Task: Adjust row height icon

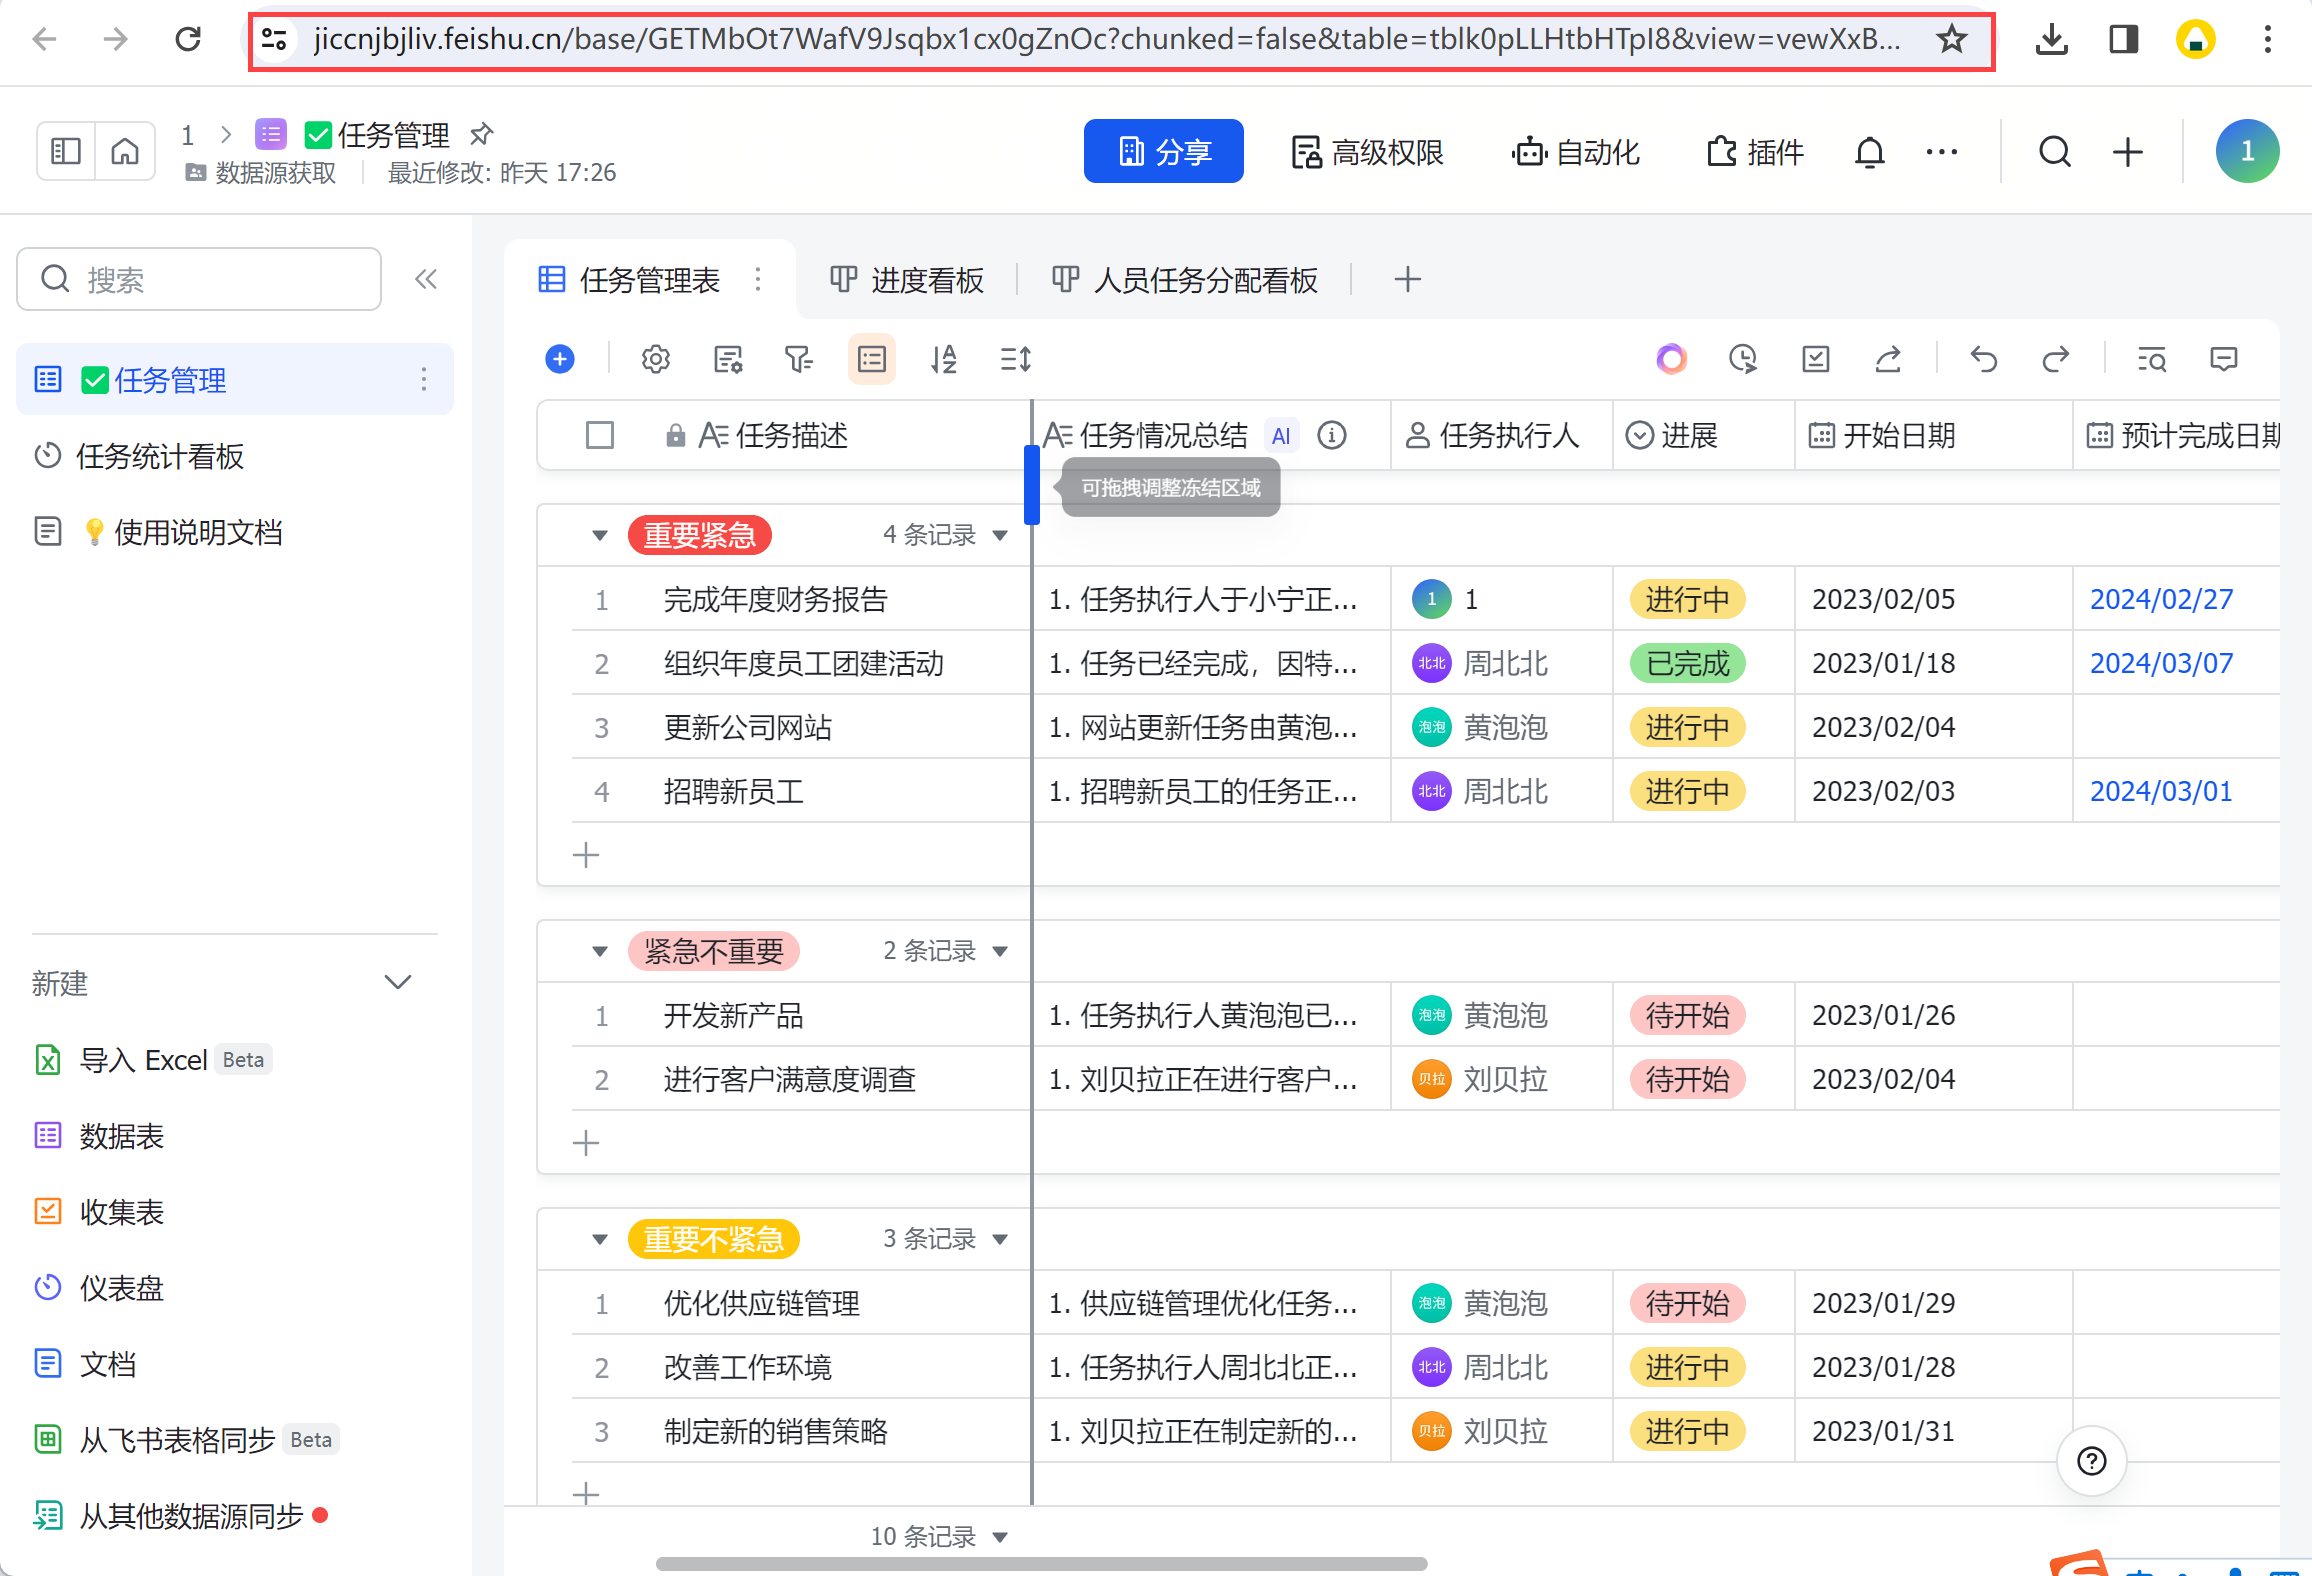Action: (1016, 359)
